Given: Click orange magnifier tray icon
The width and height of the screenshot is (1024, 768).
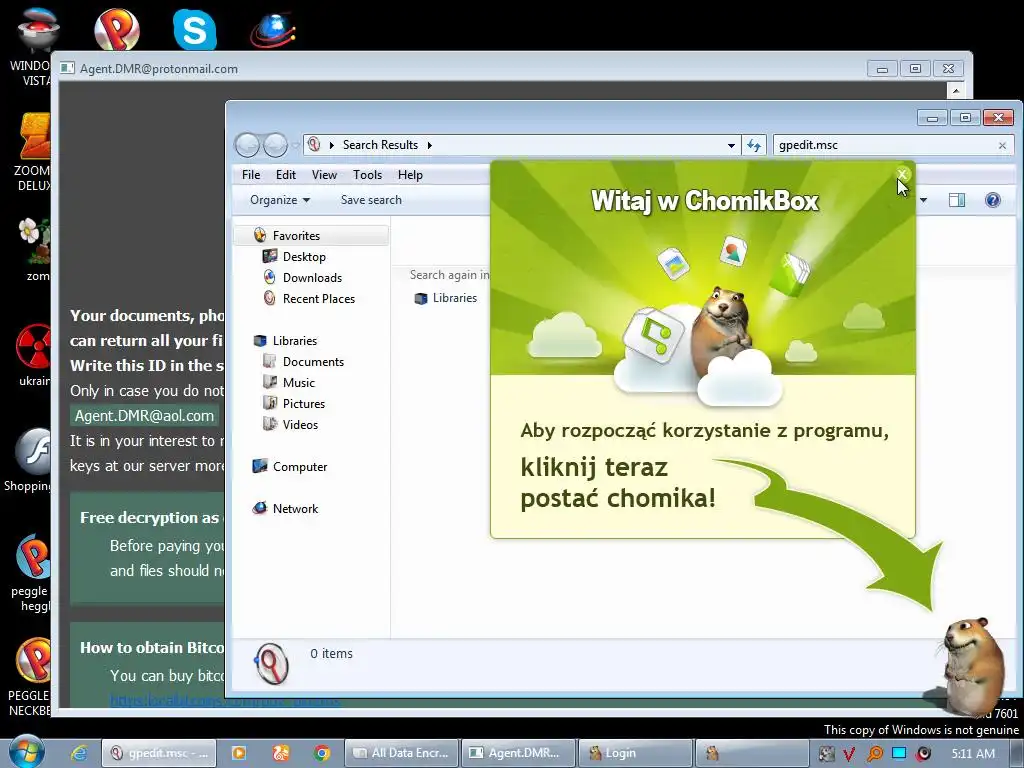Looking at the screenshot, I should [874, 754].
